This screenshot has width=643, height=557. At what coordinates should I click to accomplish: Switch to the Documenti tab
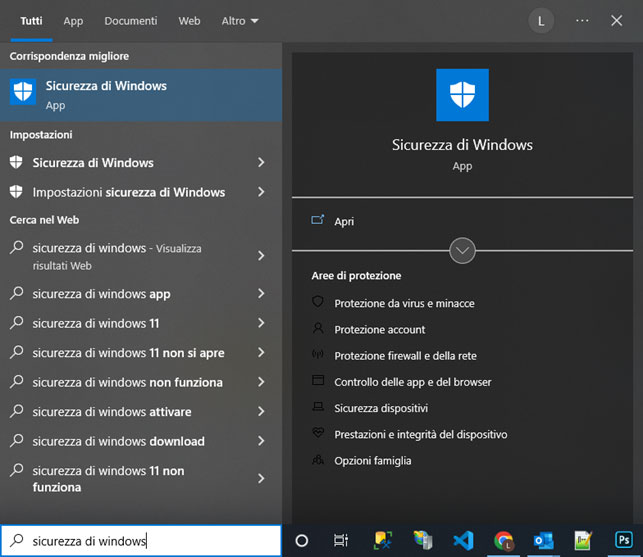coord(130,21)
